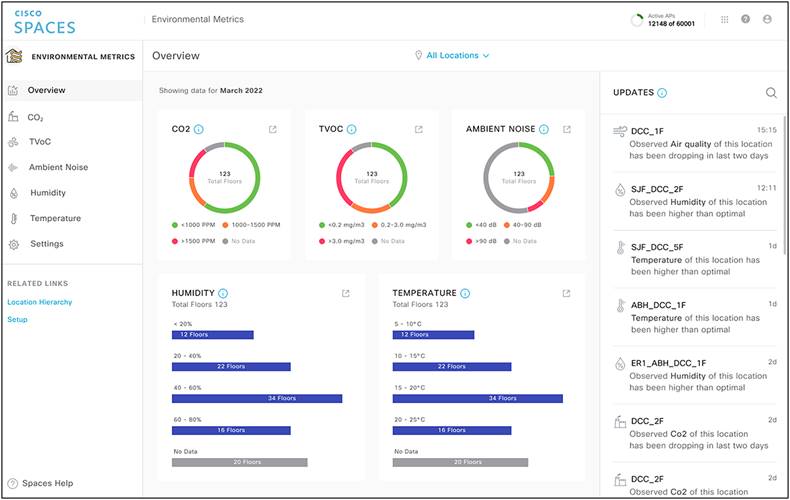The width and height of the screenshot is (790, 500).
Task: Click Temperature 15-20°C 34 Floors bar
Action: (478, 399)
